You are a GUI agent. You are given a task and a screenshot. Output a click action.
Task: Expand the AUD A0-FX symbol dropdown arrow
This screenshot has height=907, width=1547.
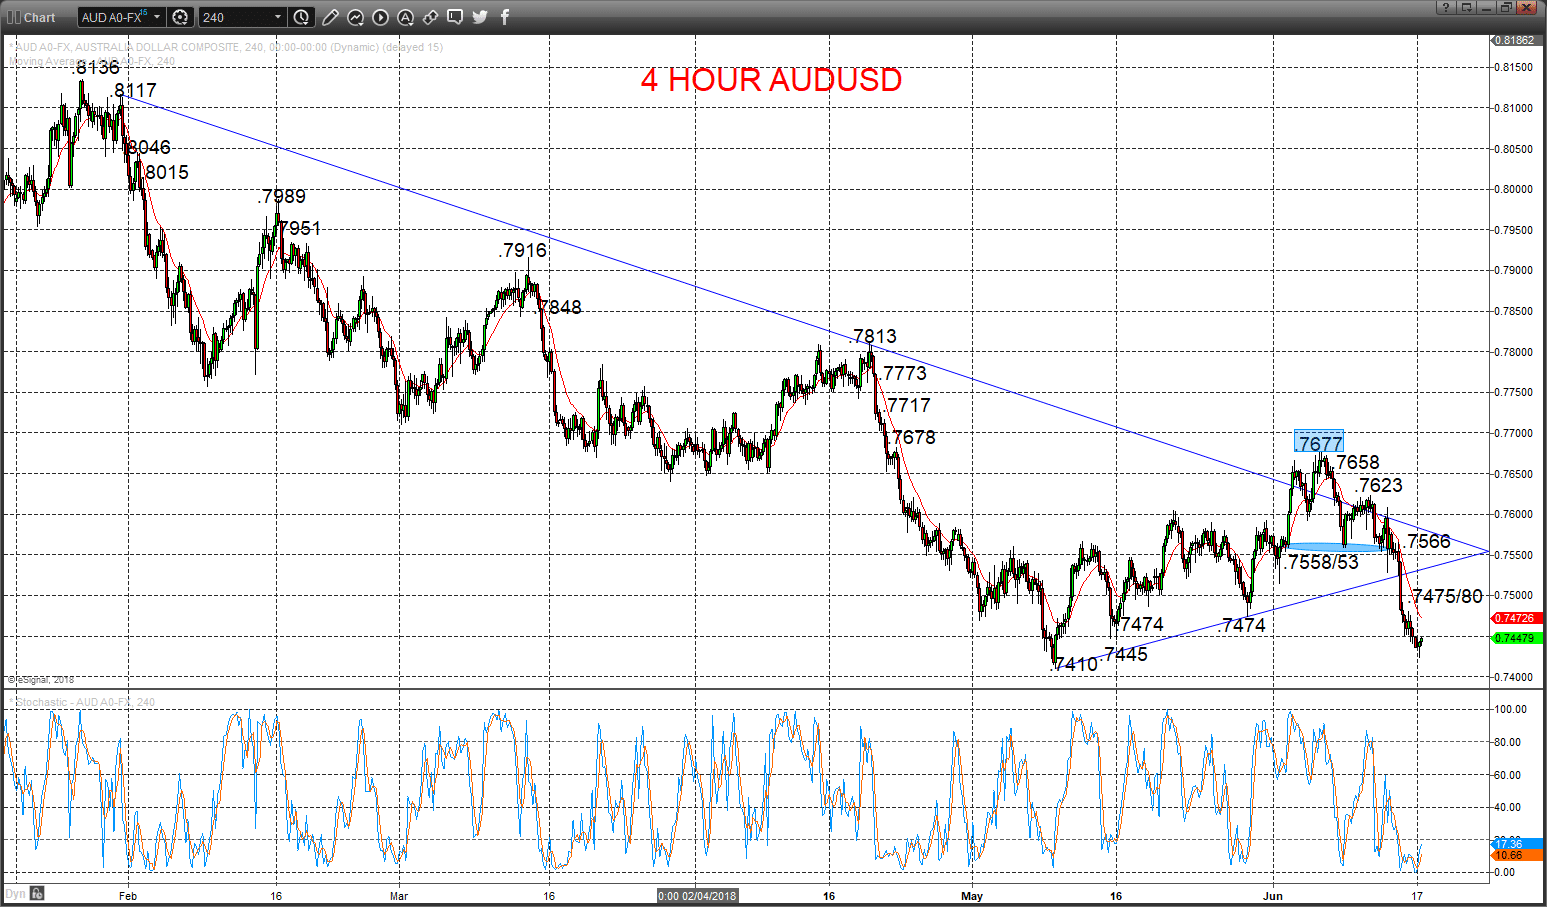157,17
